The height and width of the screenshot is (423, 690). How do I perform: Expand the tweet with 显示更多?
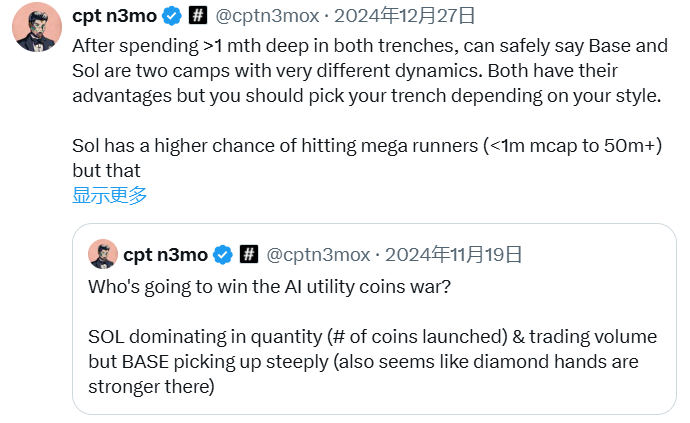[110, 196]
